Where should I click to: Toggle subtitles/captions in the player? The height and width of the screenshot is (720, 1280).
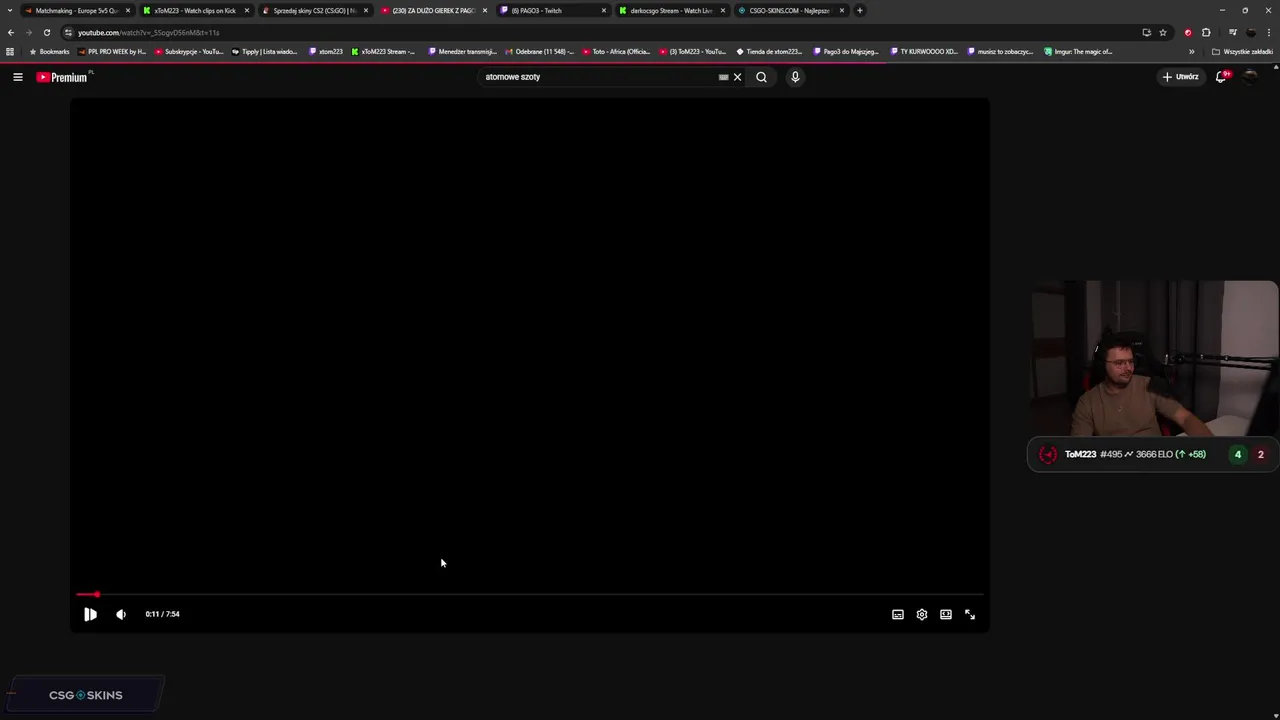coord(898,614)
